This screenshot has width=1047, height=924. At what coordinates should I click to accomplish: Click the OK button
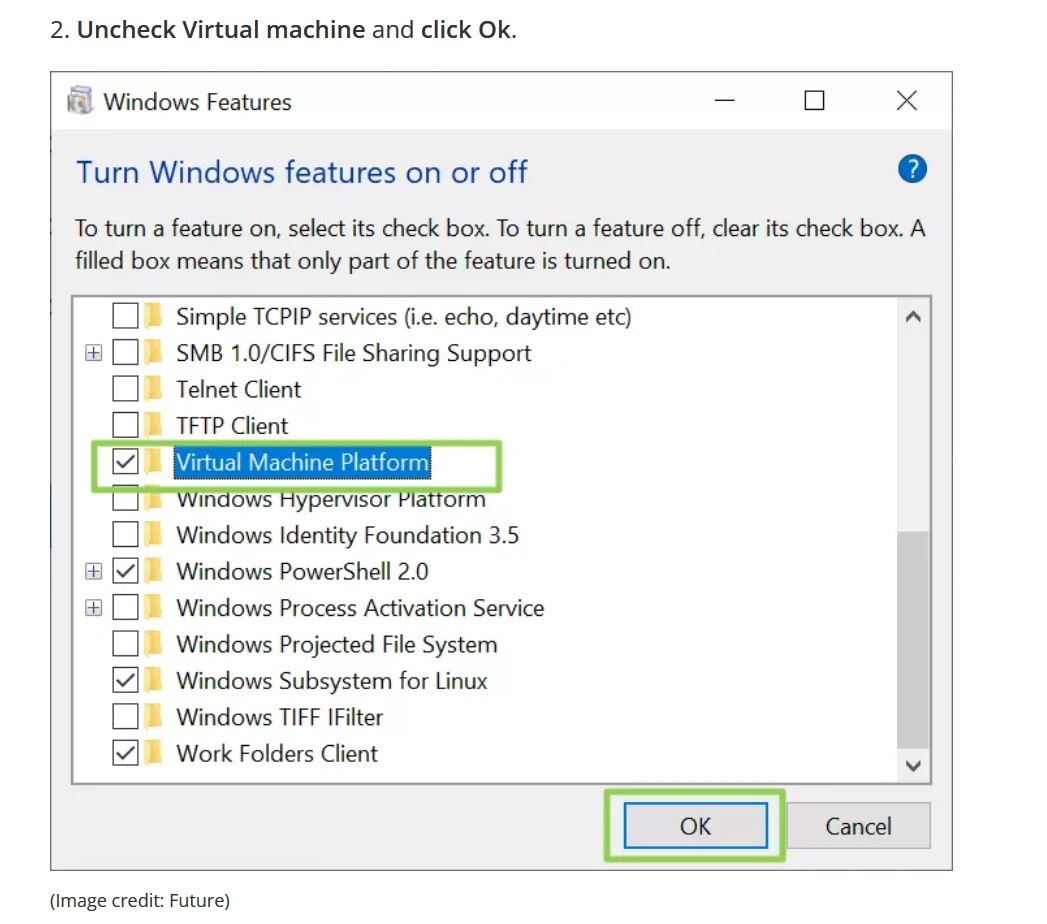pyautogui.click(x=696, y=826)
